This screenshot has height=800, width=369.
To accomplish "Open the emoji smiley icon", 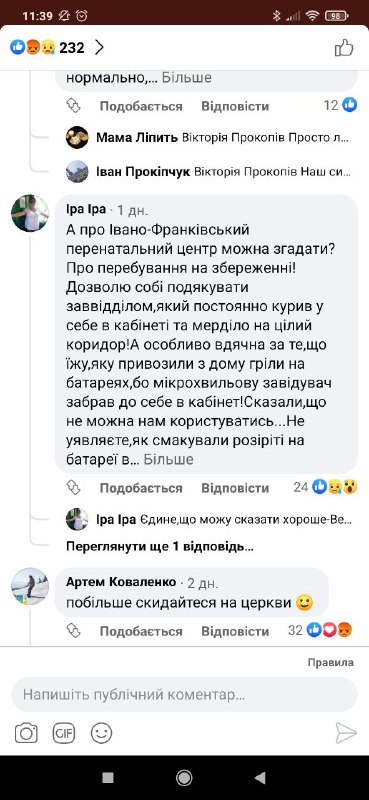I will click(x=102, y=733).
